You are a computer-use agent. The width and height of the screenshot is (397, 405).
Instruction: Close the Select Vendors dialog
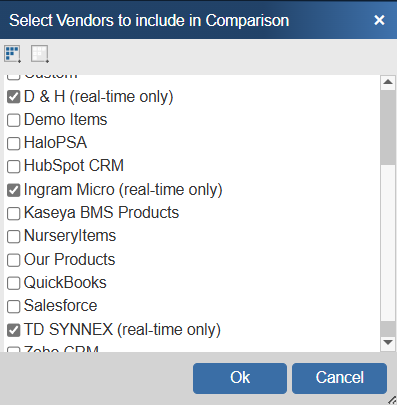click(x=379, y=20)
